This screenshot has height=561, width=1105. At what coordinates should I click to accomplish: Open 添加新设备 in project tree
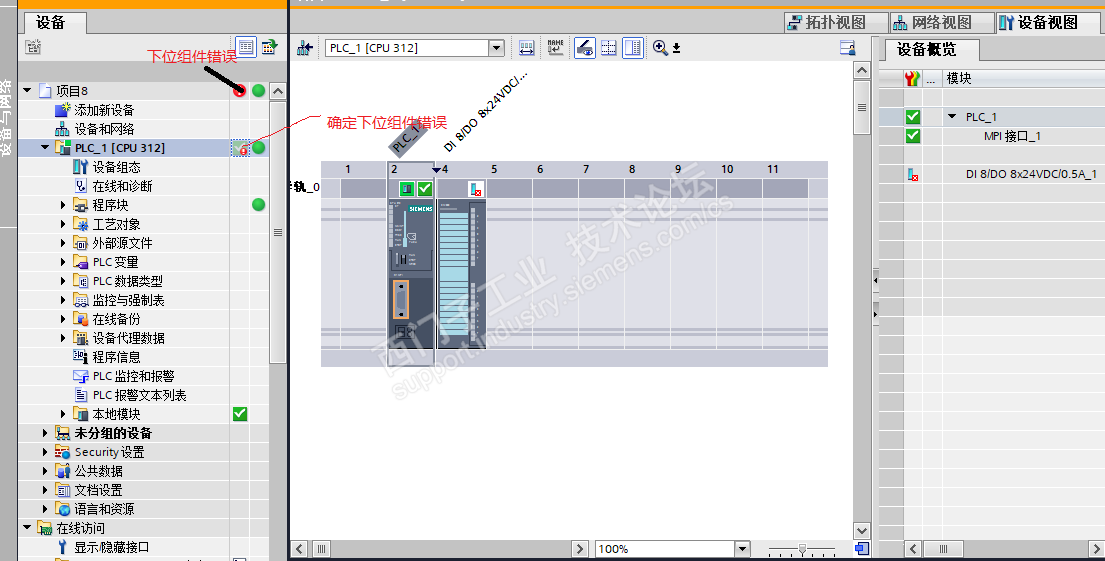click(x=104, y=110)
